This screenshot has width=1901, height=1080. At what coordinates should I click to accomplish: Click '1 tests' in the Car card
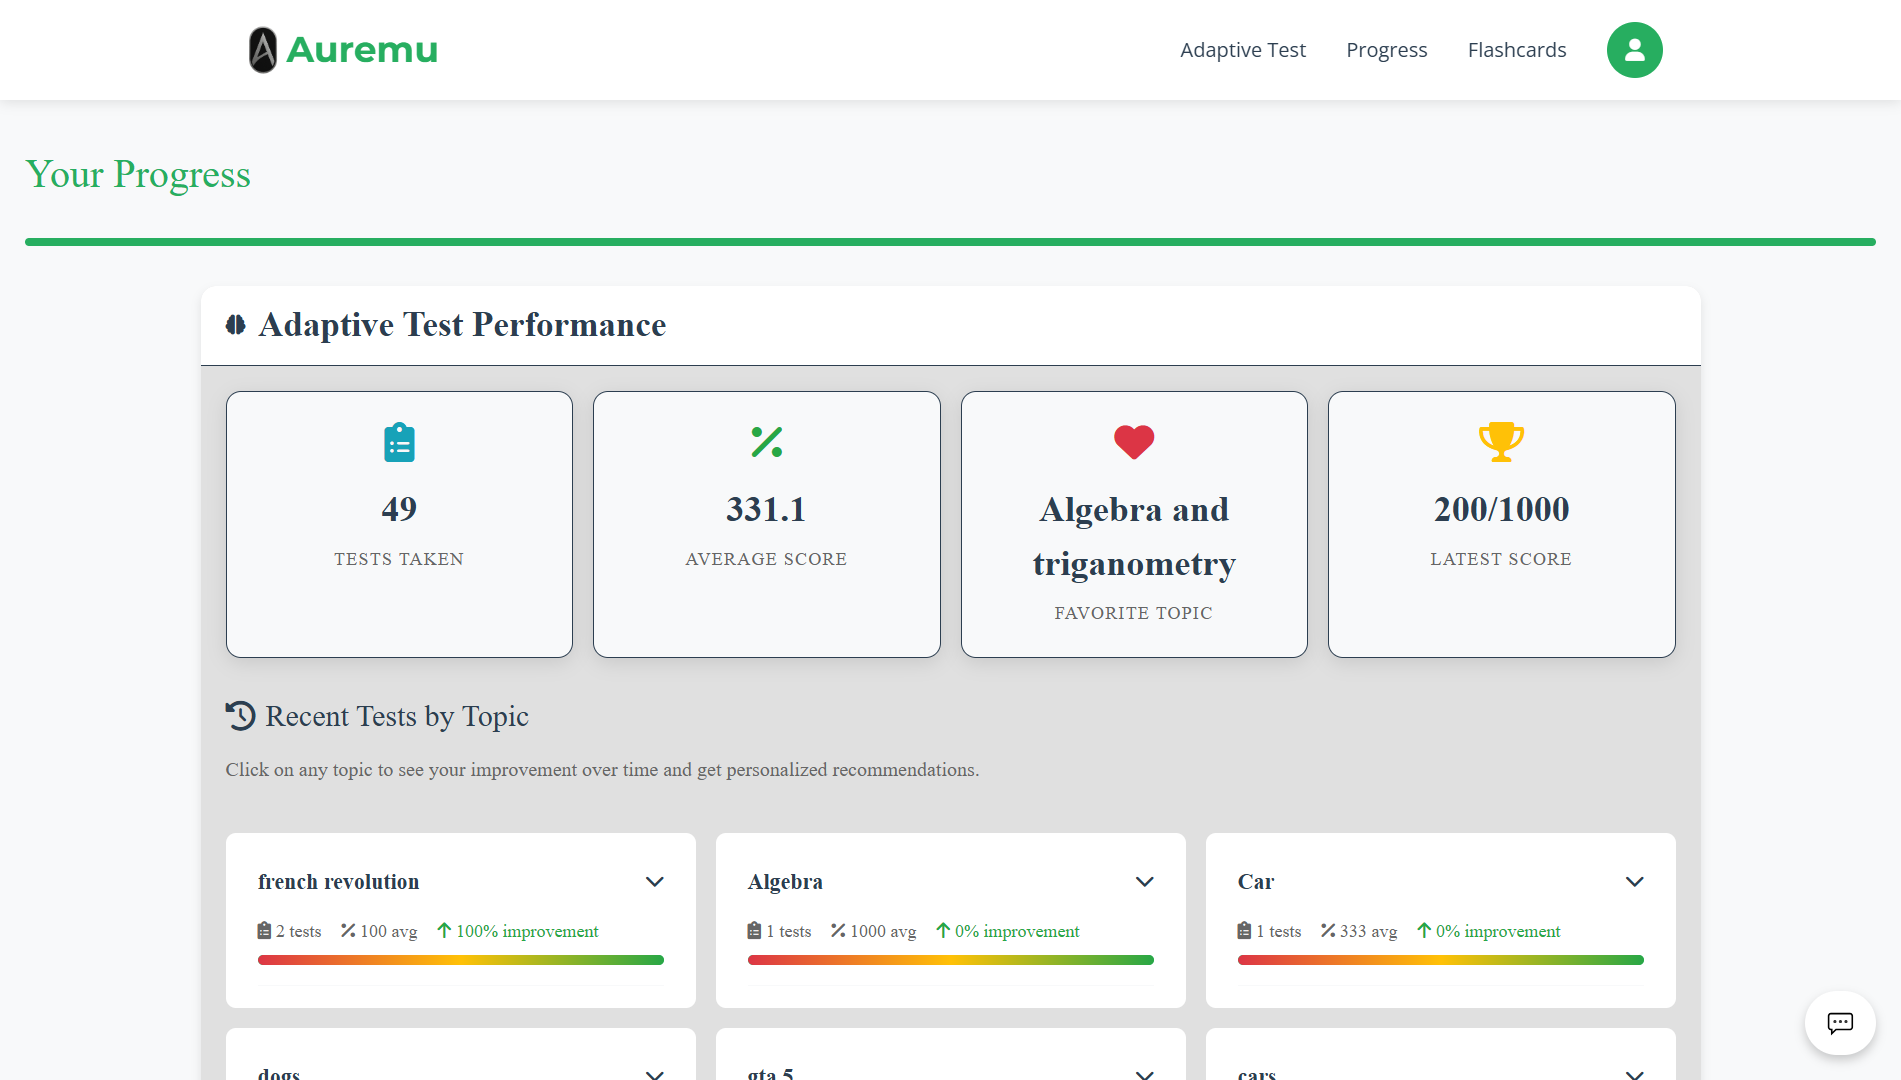[1279, 931]
